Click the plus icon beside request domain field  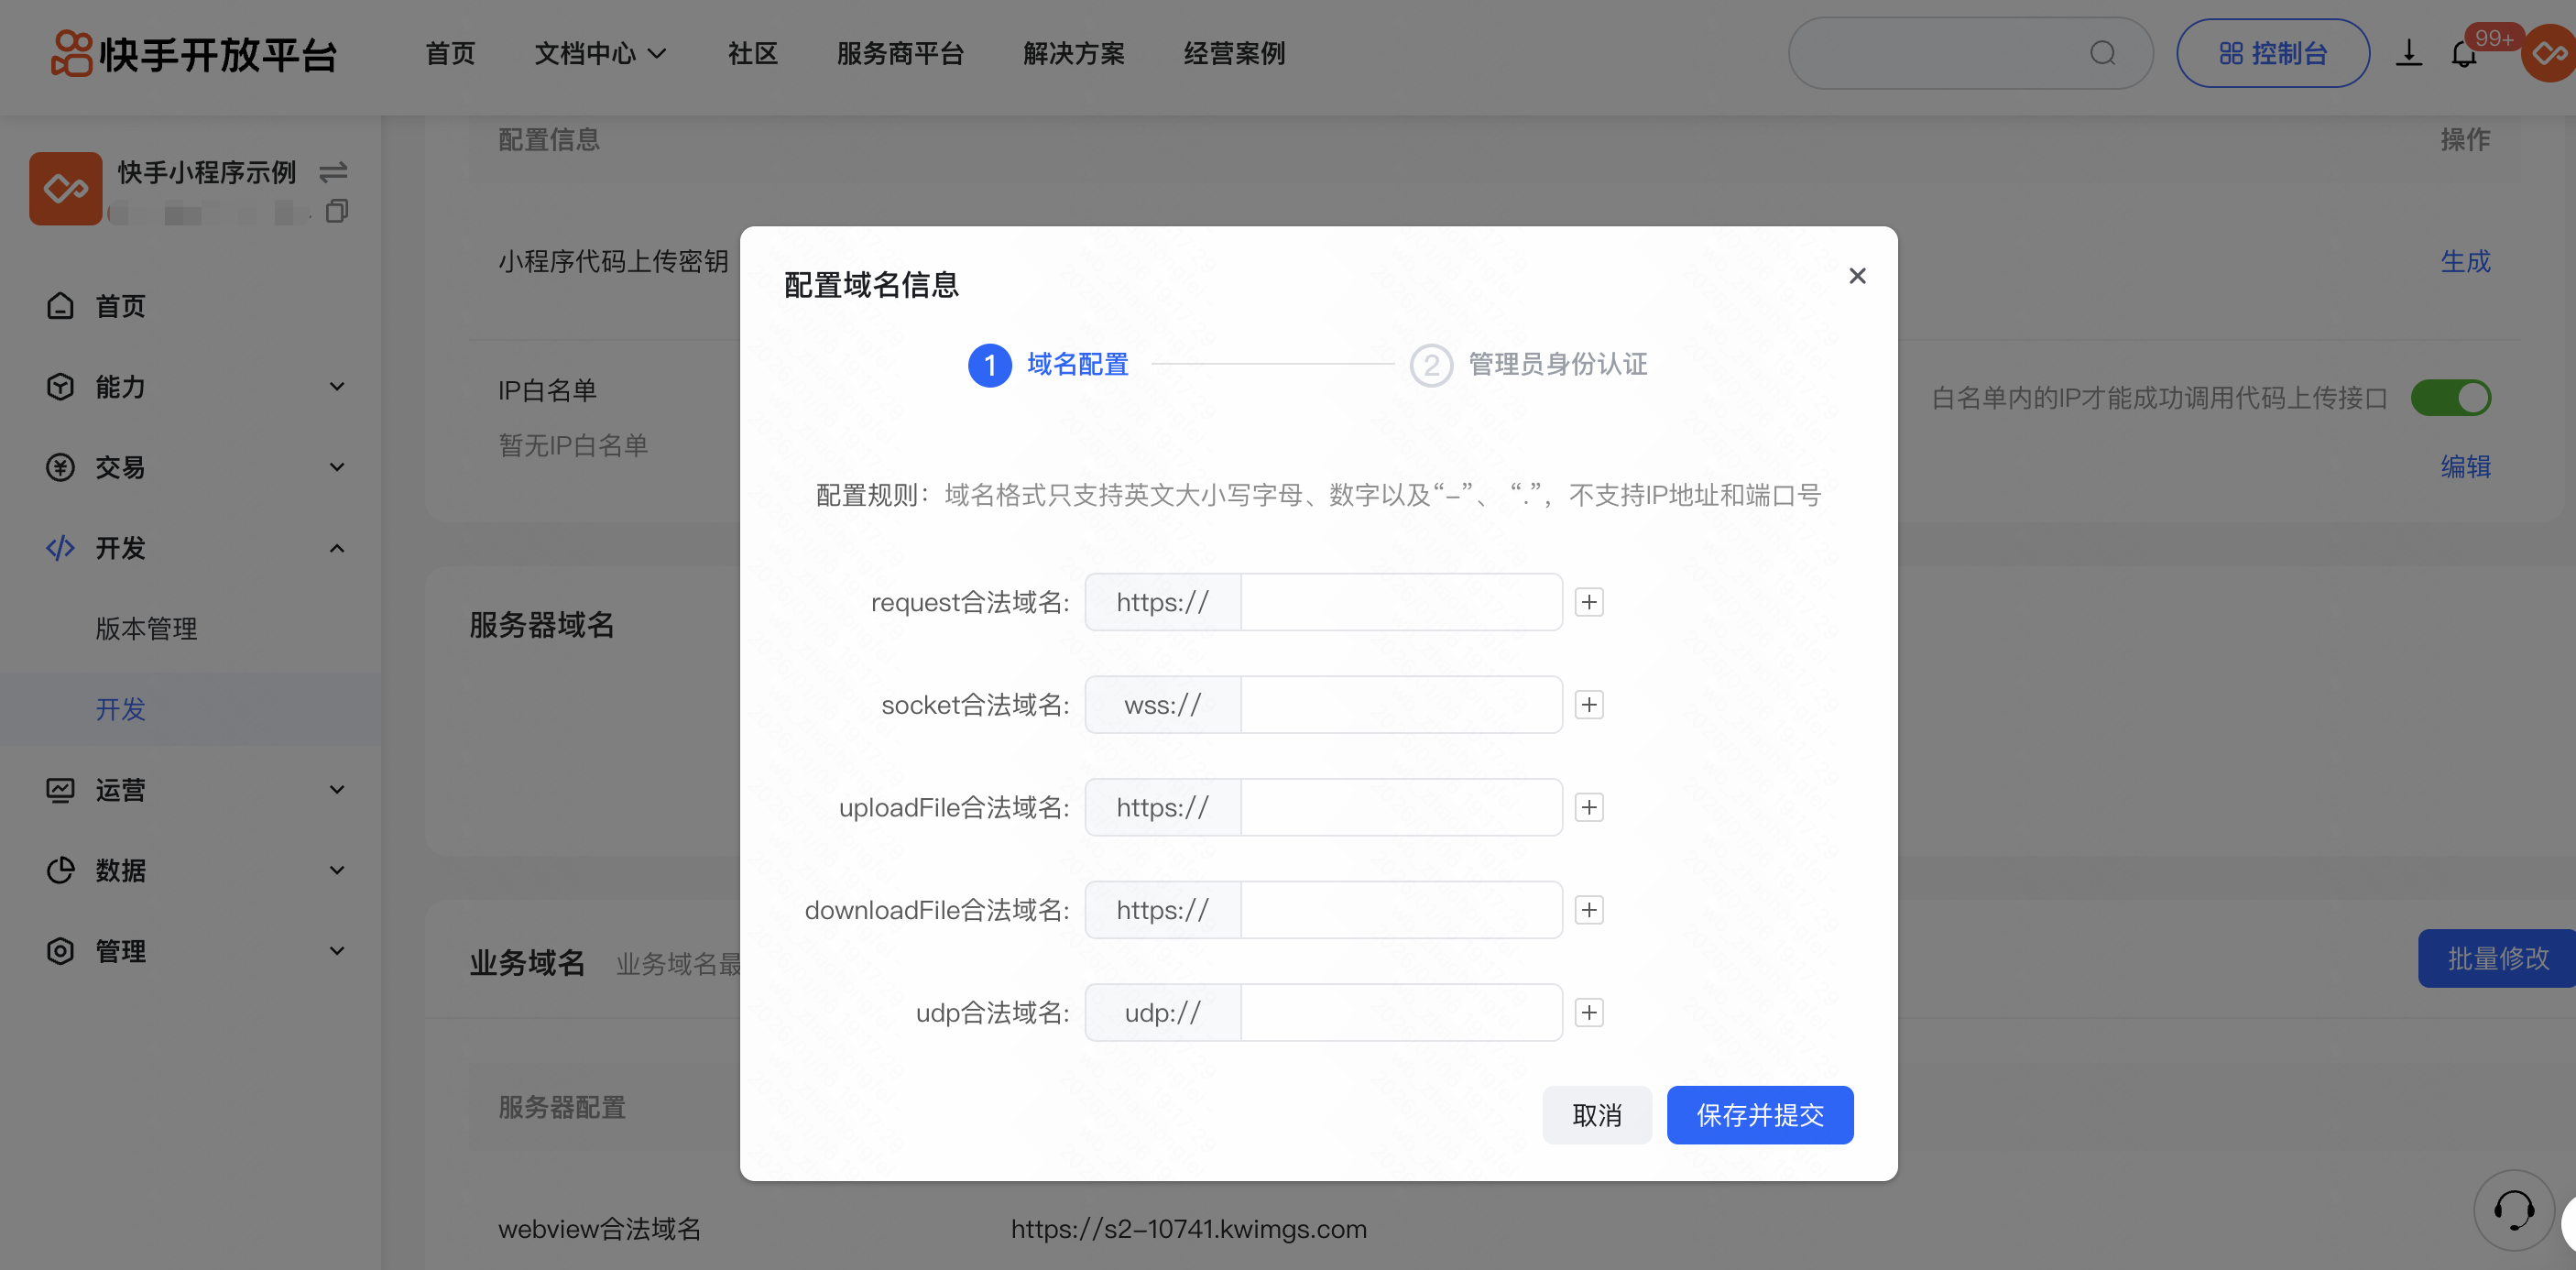coord(1588,602)
